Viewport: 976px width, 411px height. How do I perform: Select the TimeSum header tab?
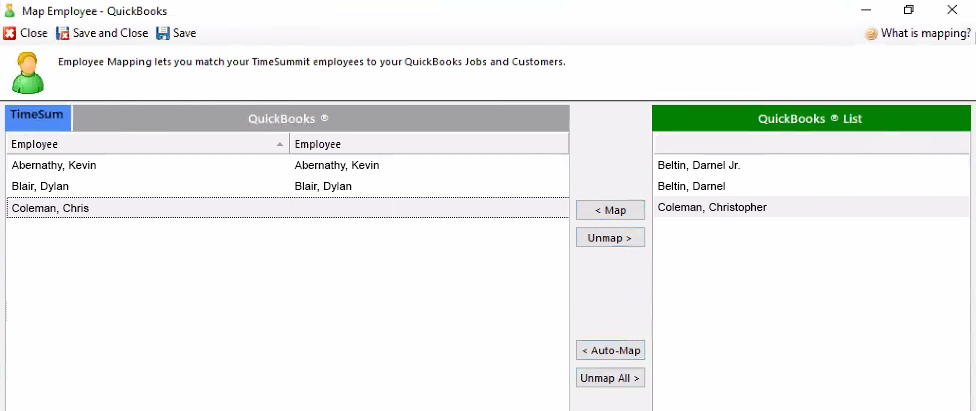39,118
